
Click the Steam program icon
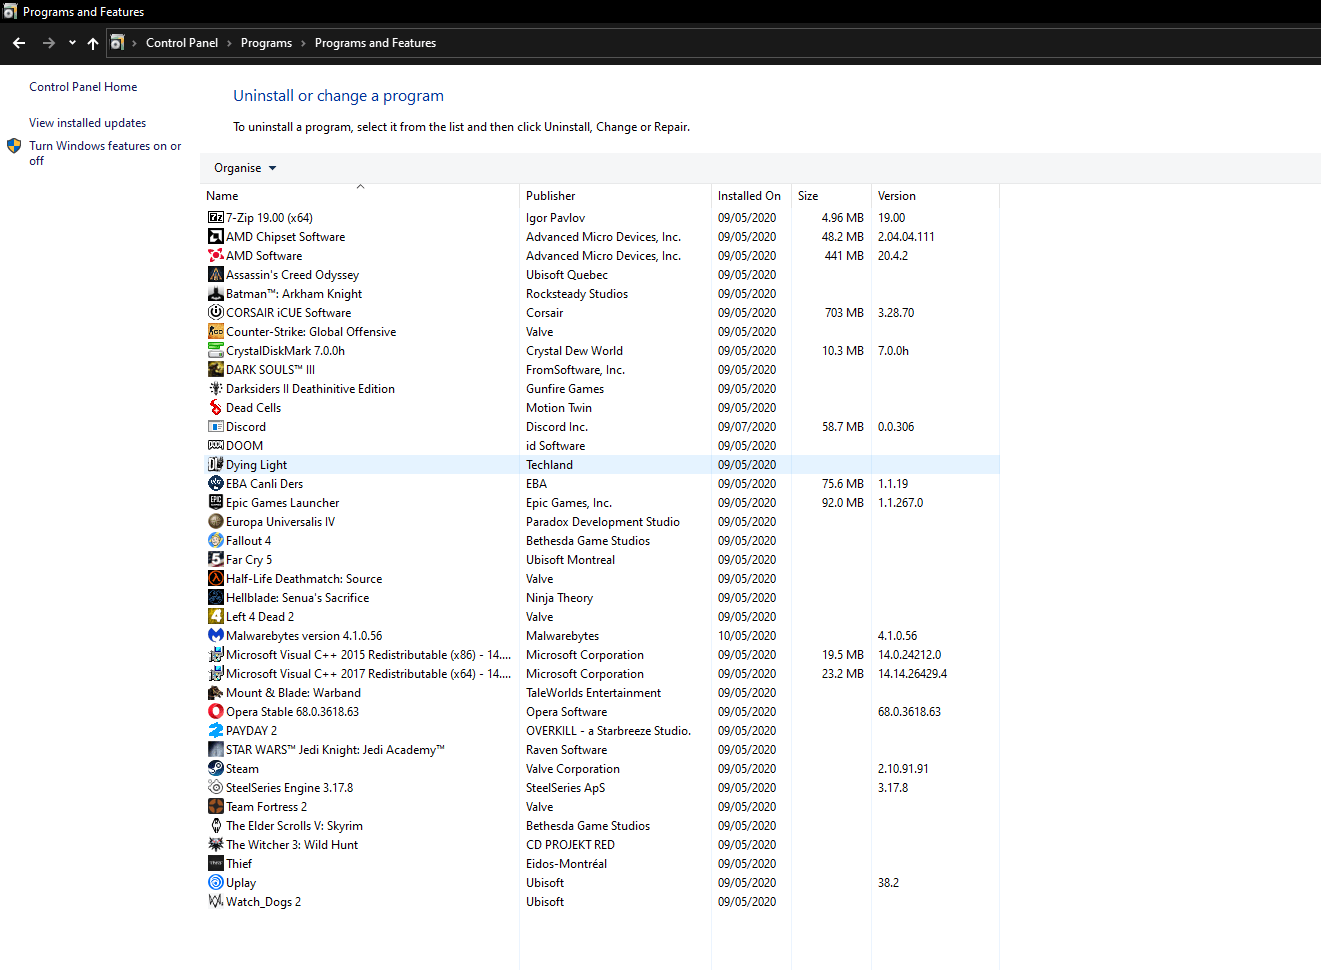click(x=215, y=769)
